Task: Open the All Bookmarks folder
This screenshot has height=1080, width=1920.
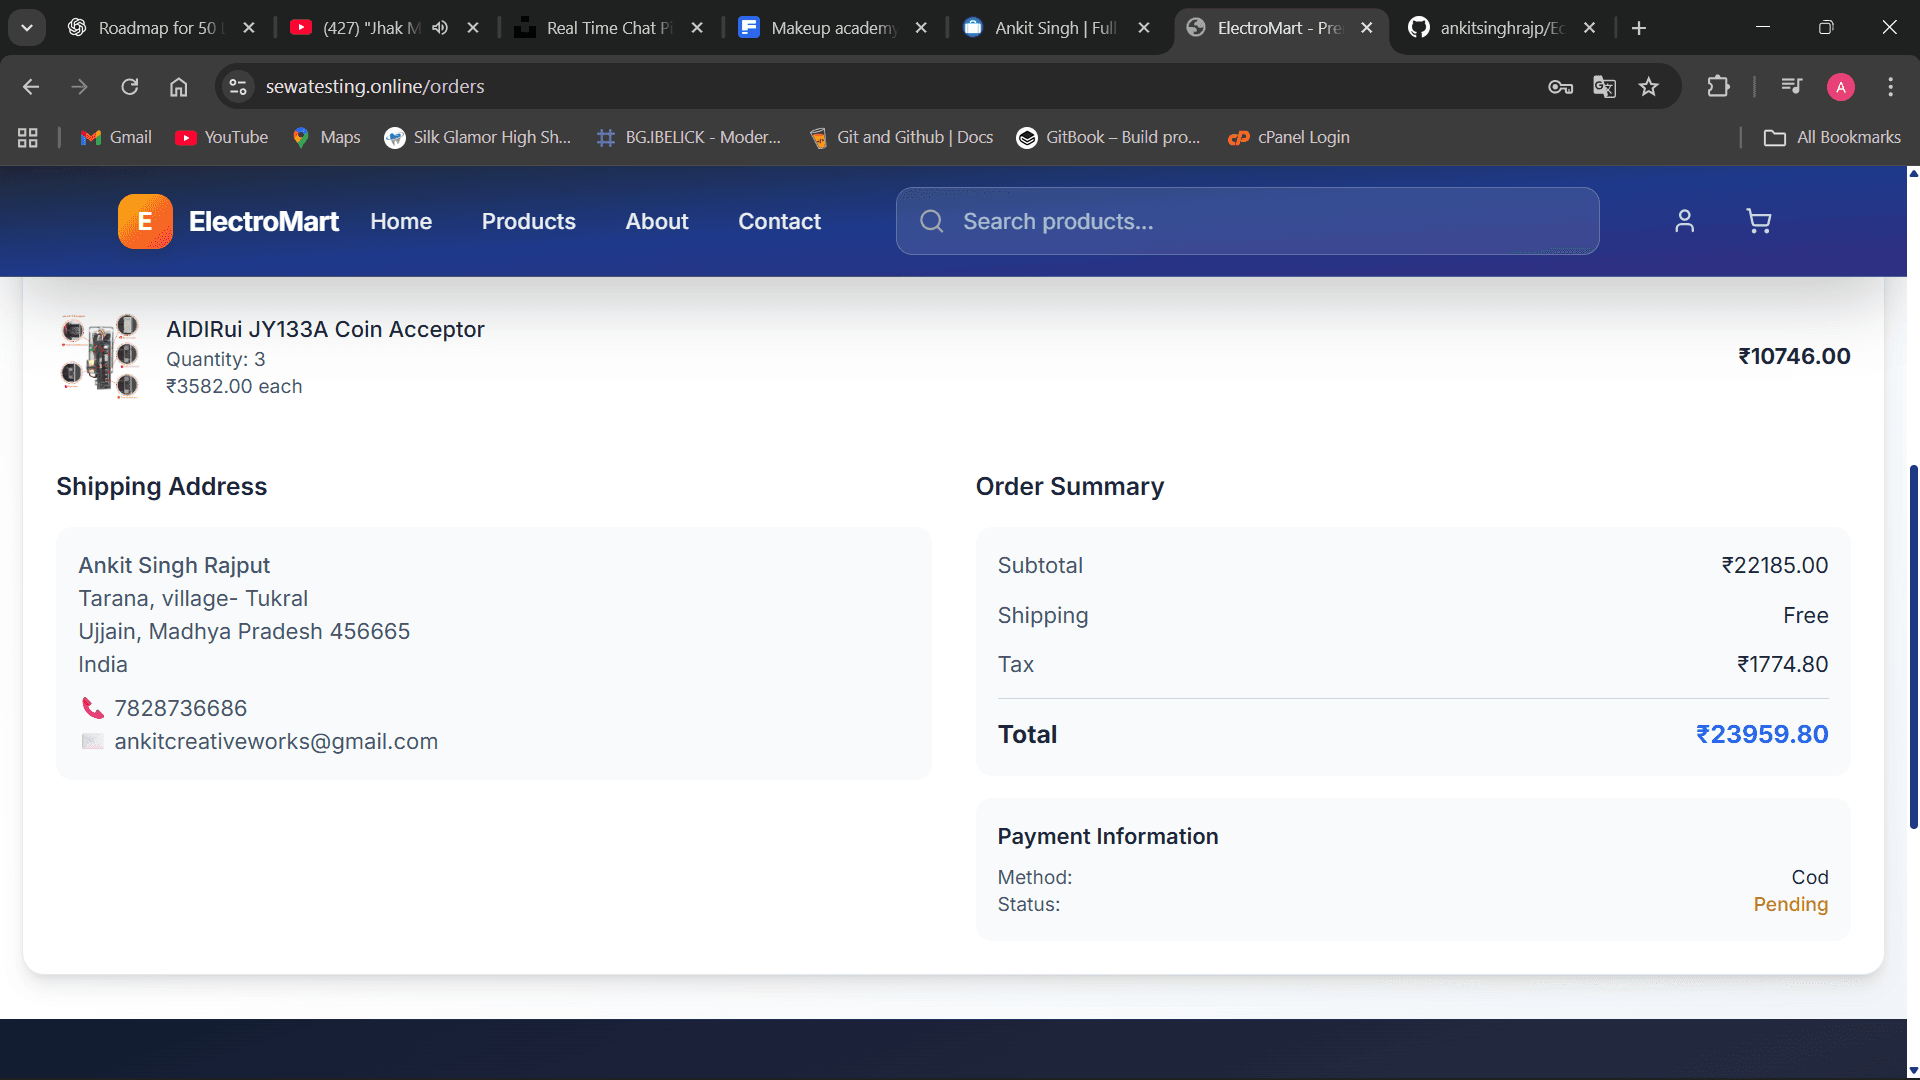Action: (1832, 137)
